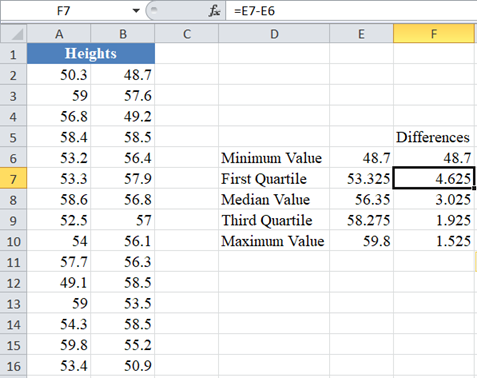
Task: Click the Maximum Value label
Action: click(274, 241)
